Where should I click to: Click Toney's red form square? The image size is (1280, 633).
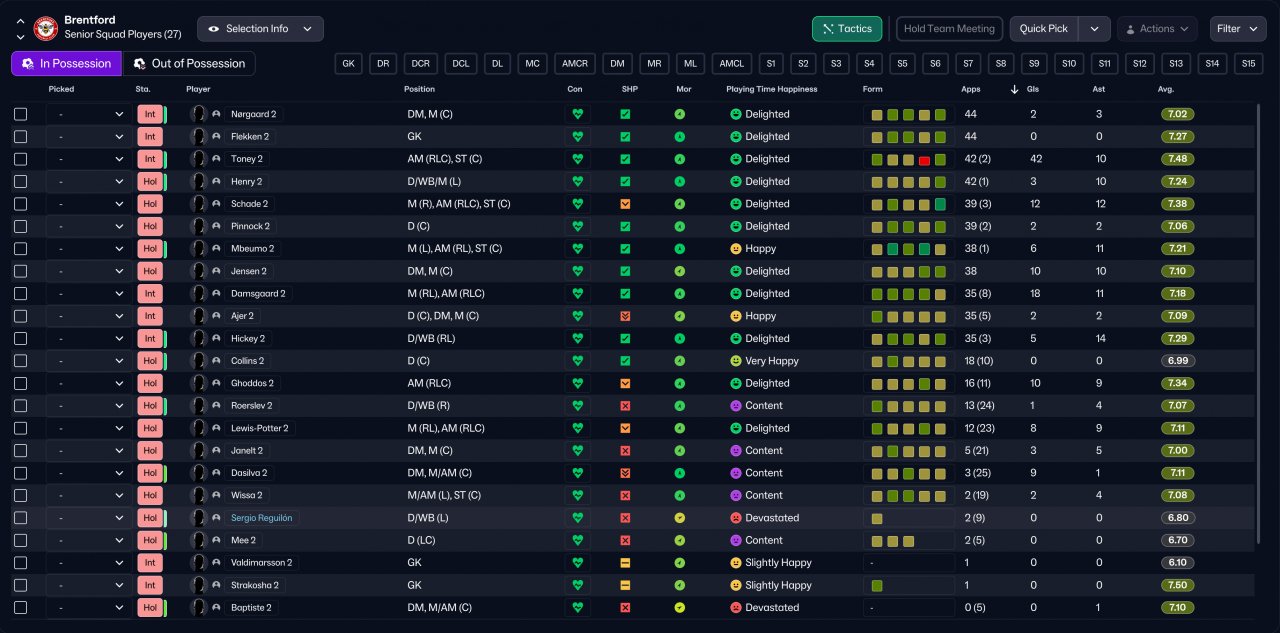pyautogui.click(x=924, y=160)
